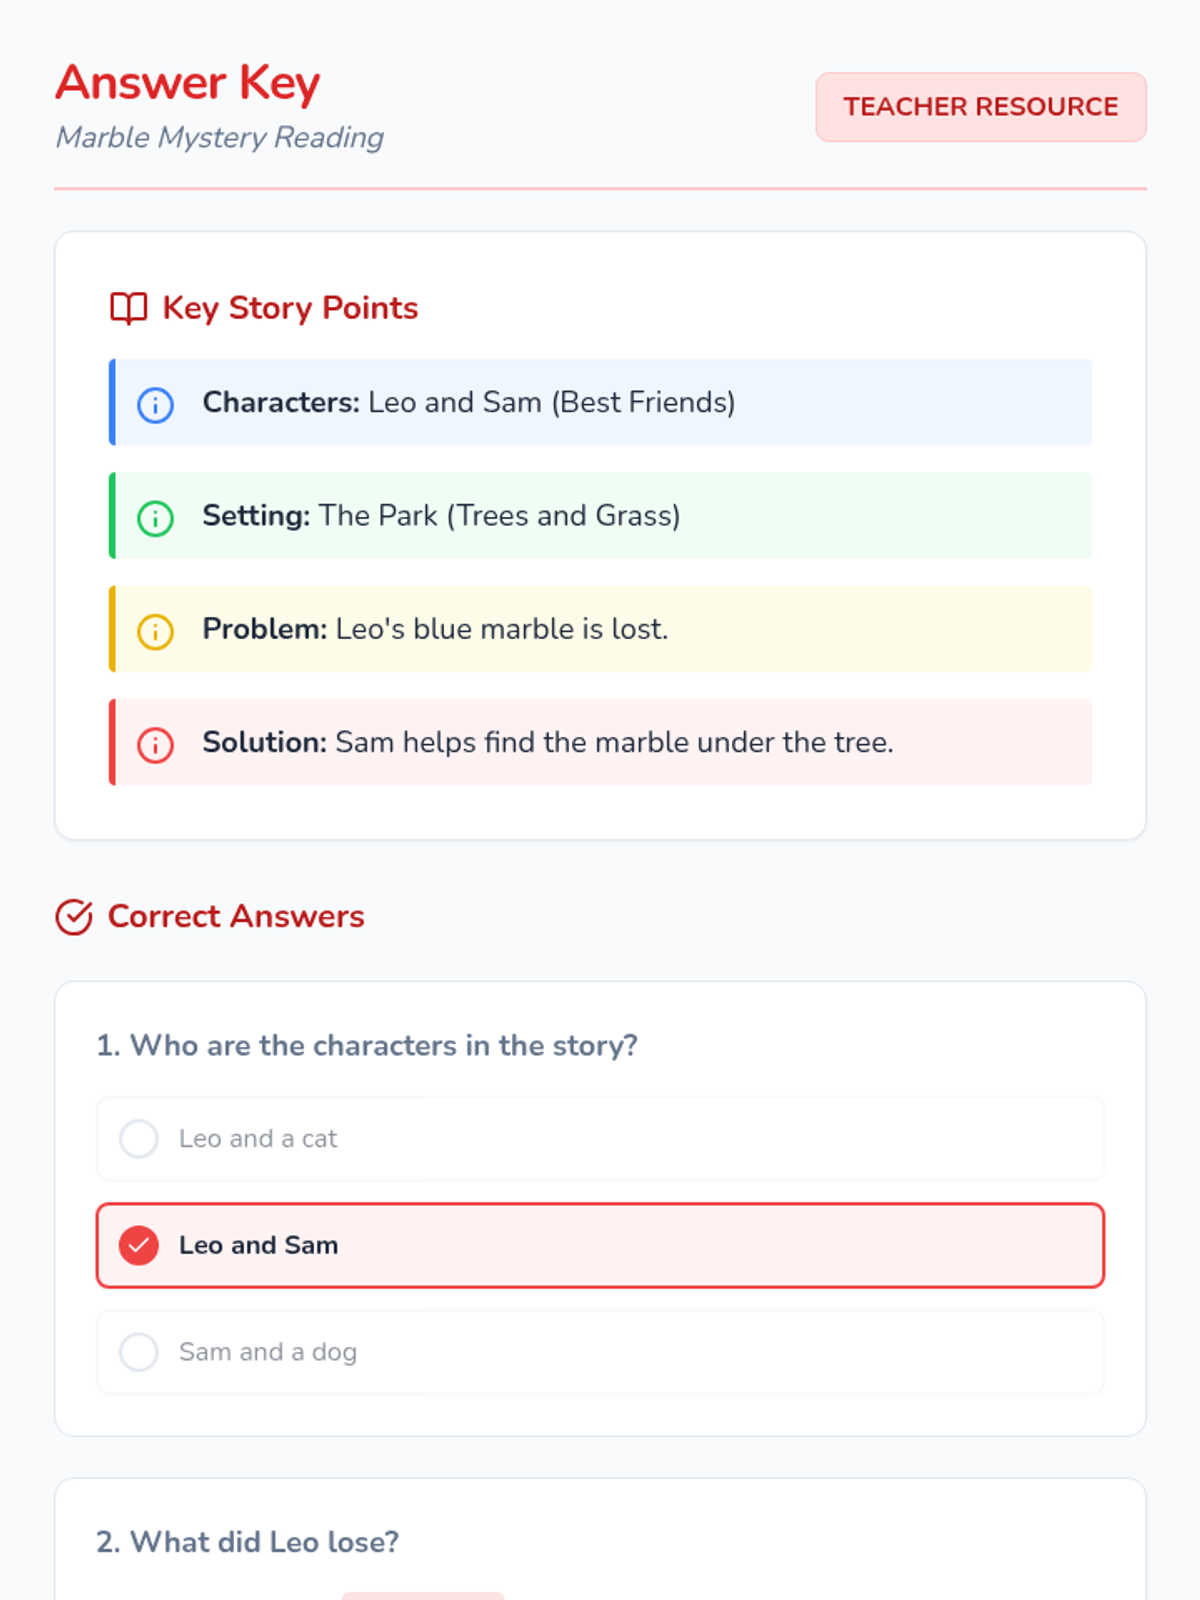This screenshot has height=1600, width=1200.
Task: Click the Characters story point row
Action: pos(600,402)
